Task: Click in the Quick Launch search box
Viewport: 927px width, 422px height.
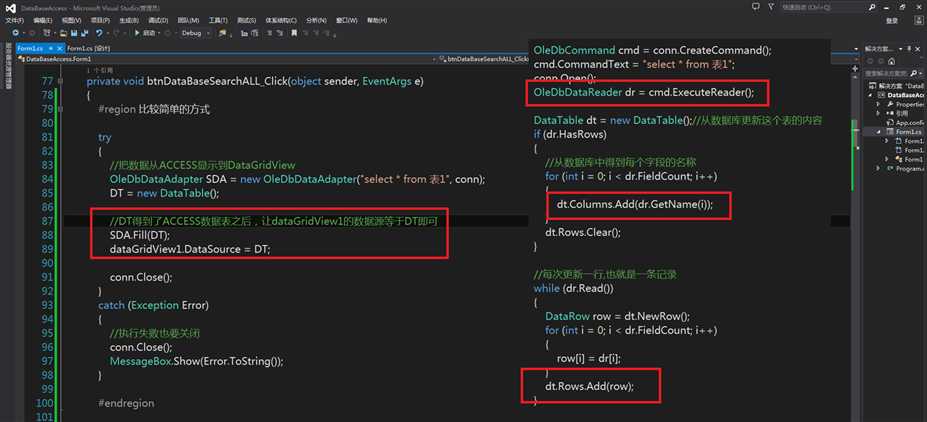Action: point(822,7)
